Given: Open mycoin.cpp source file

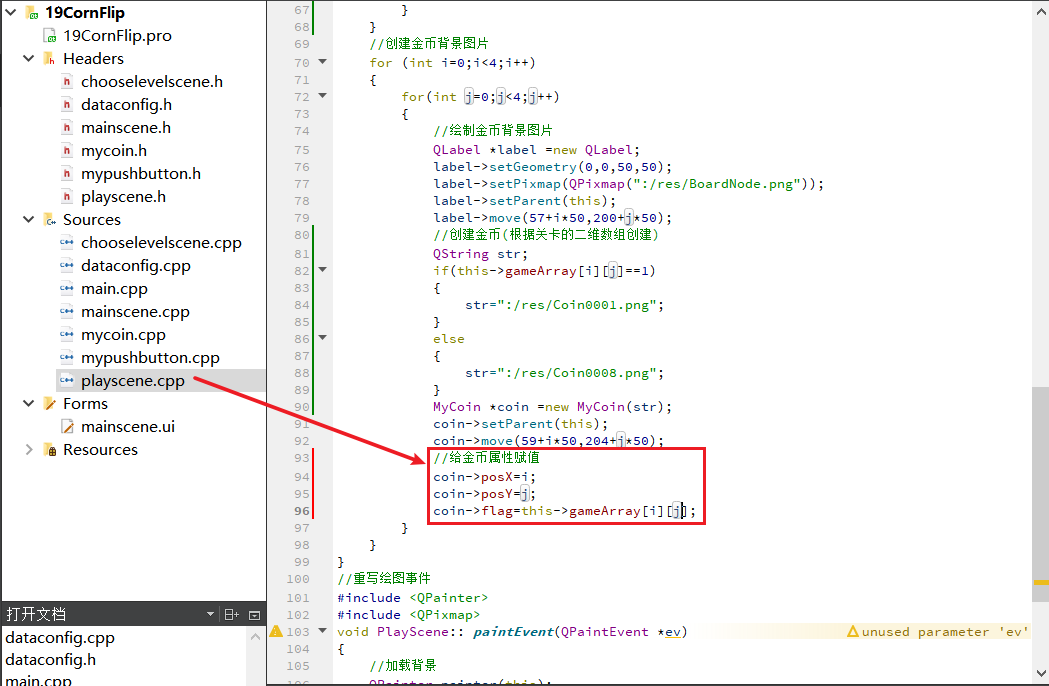Looking at the screenshot, I should coord(123,335).
